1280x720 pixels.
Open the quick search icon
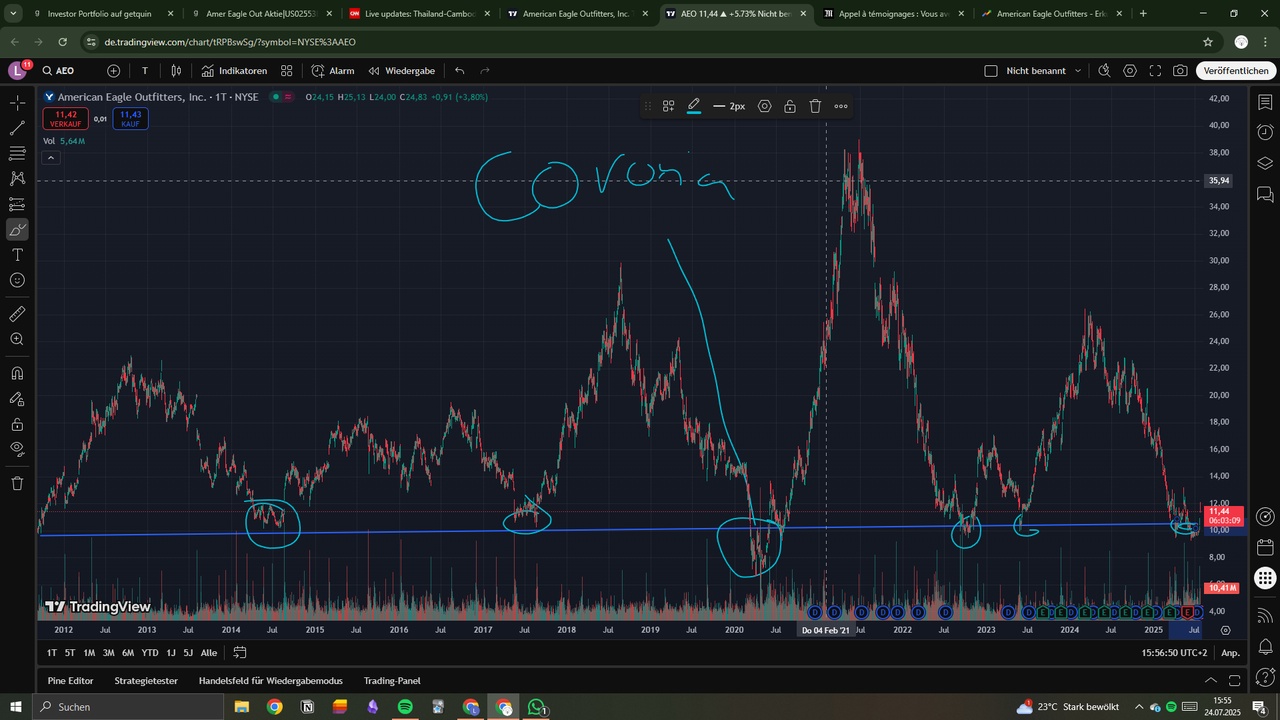[1104, 71]
